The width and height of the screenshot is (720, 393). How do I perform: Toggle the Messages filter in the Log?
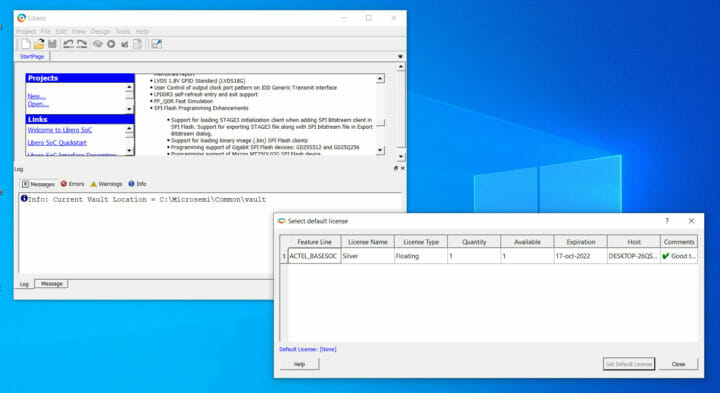tap(39, 184)
